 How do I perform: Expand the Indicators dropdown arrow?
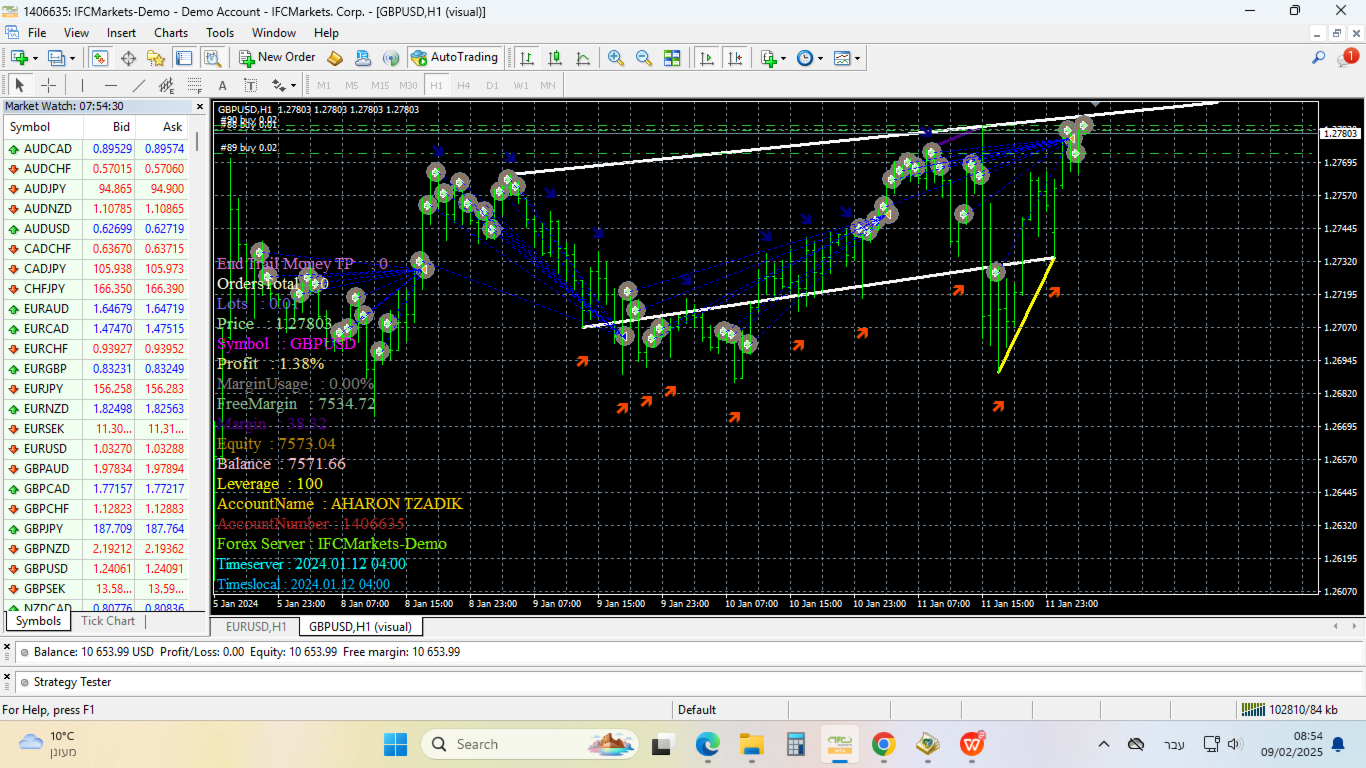coord(784,58)
